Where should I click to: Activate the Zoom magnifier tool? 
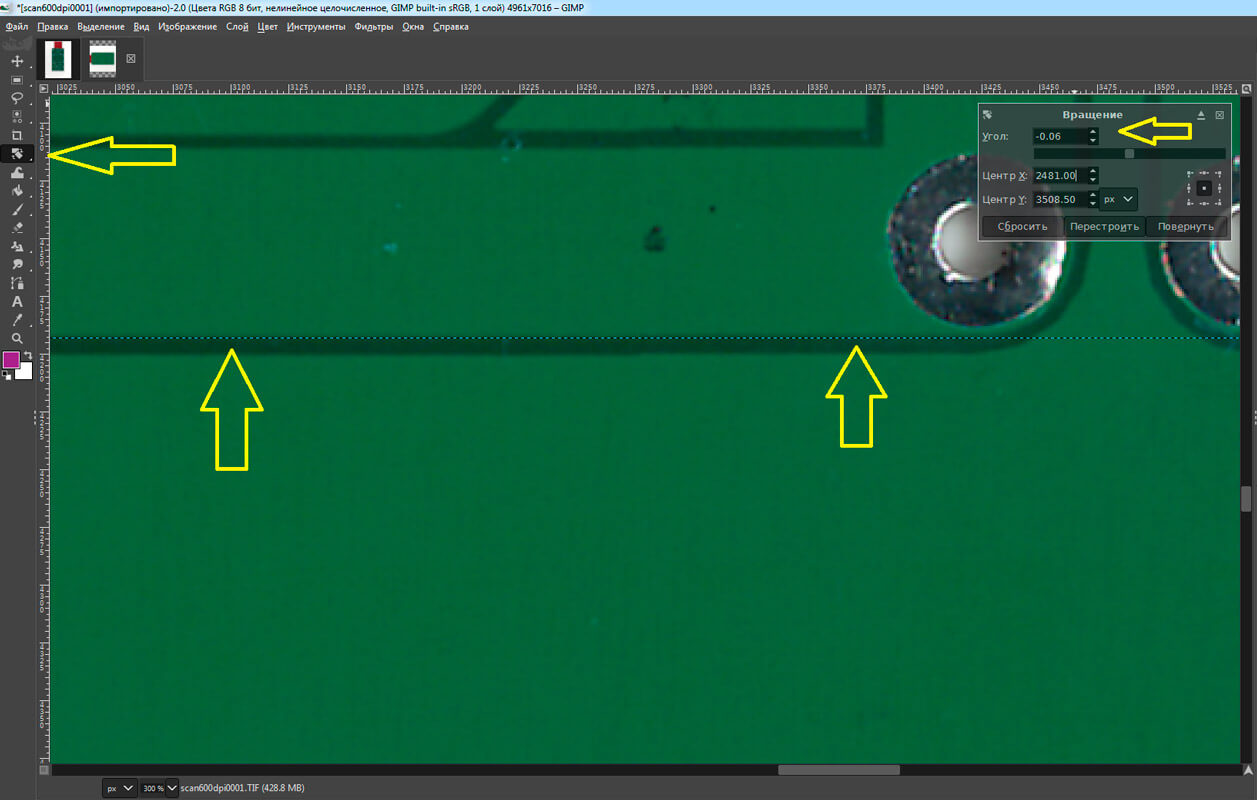(17, 339)
